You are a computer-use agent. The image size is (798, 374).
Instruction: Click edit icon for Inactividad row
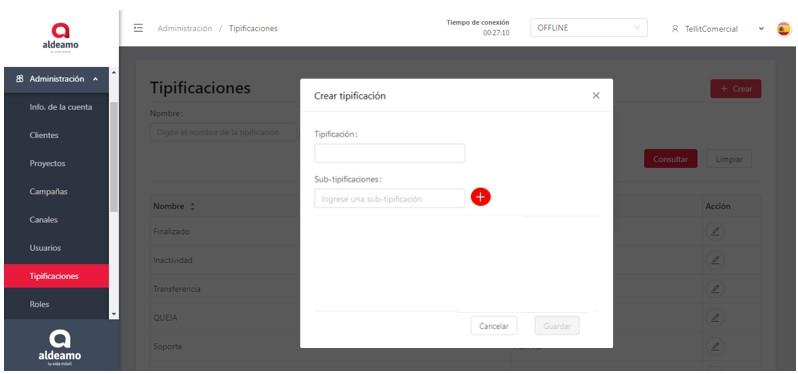[x=715, y=260]
